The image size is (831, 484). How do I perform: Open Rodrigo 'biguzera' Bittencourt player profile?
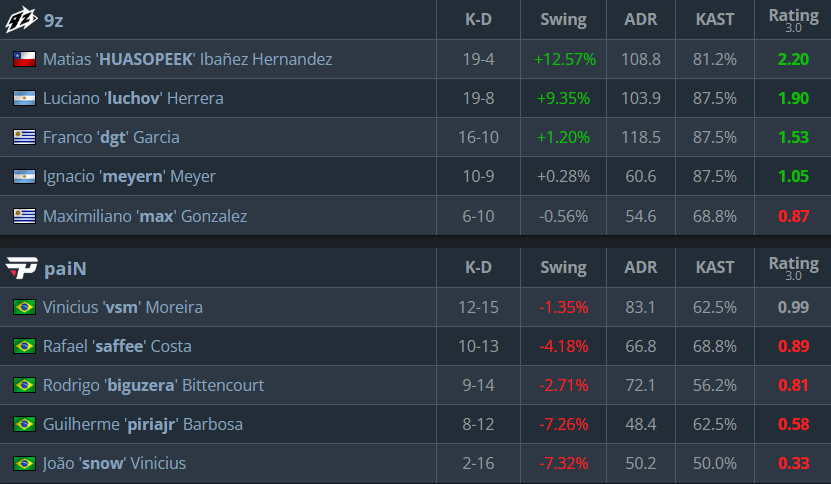pyautogui.click(x=153, y=385)
